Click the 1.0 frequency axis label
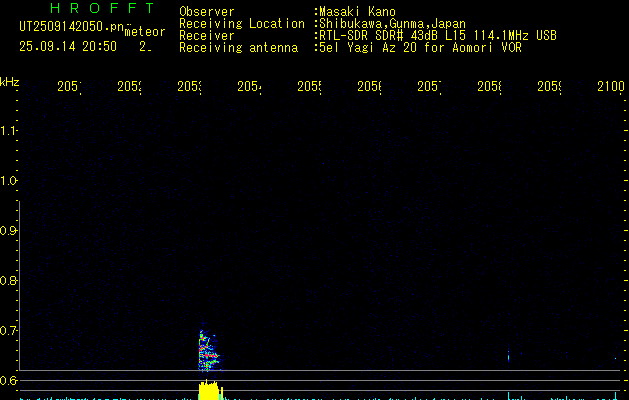 pos(8,181)
